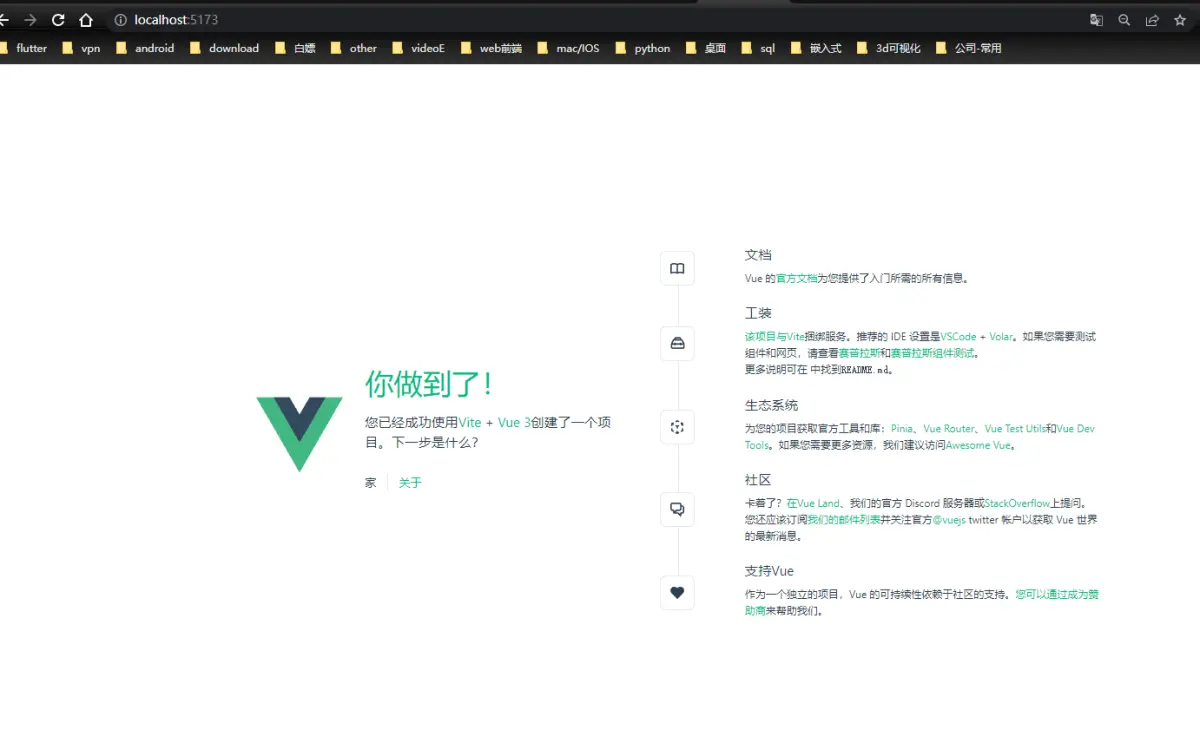Click the 工装 section heading
This screenshot has height=750, width=1200.
point(758,313)
